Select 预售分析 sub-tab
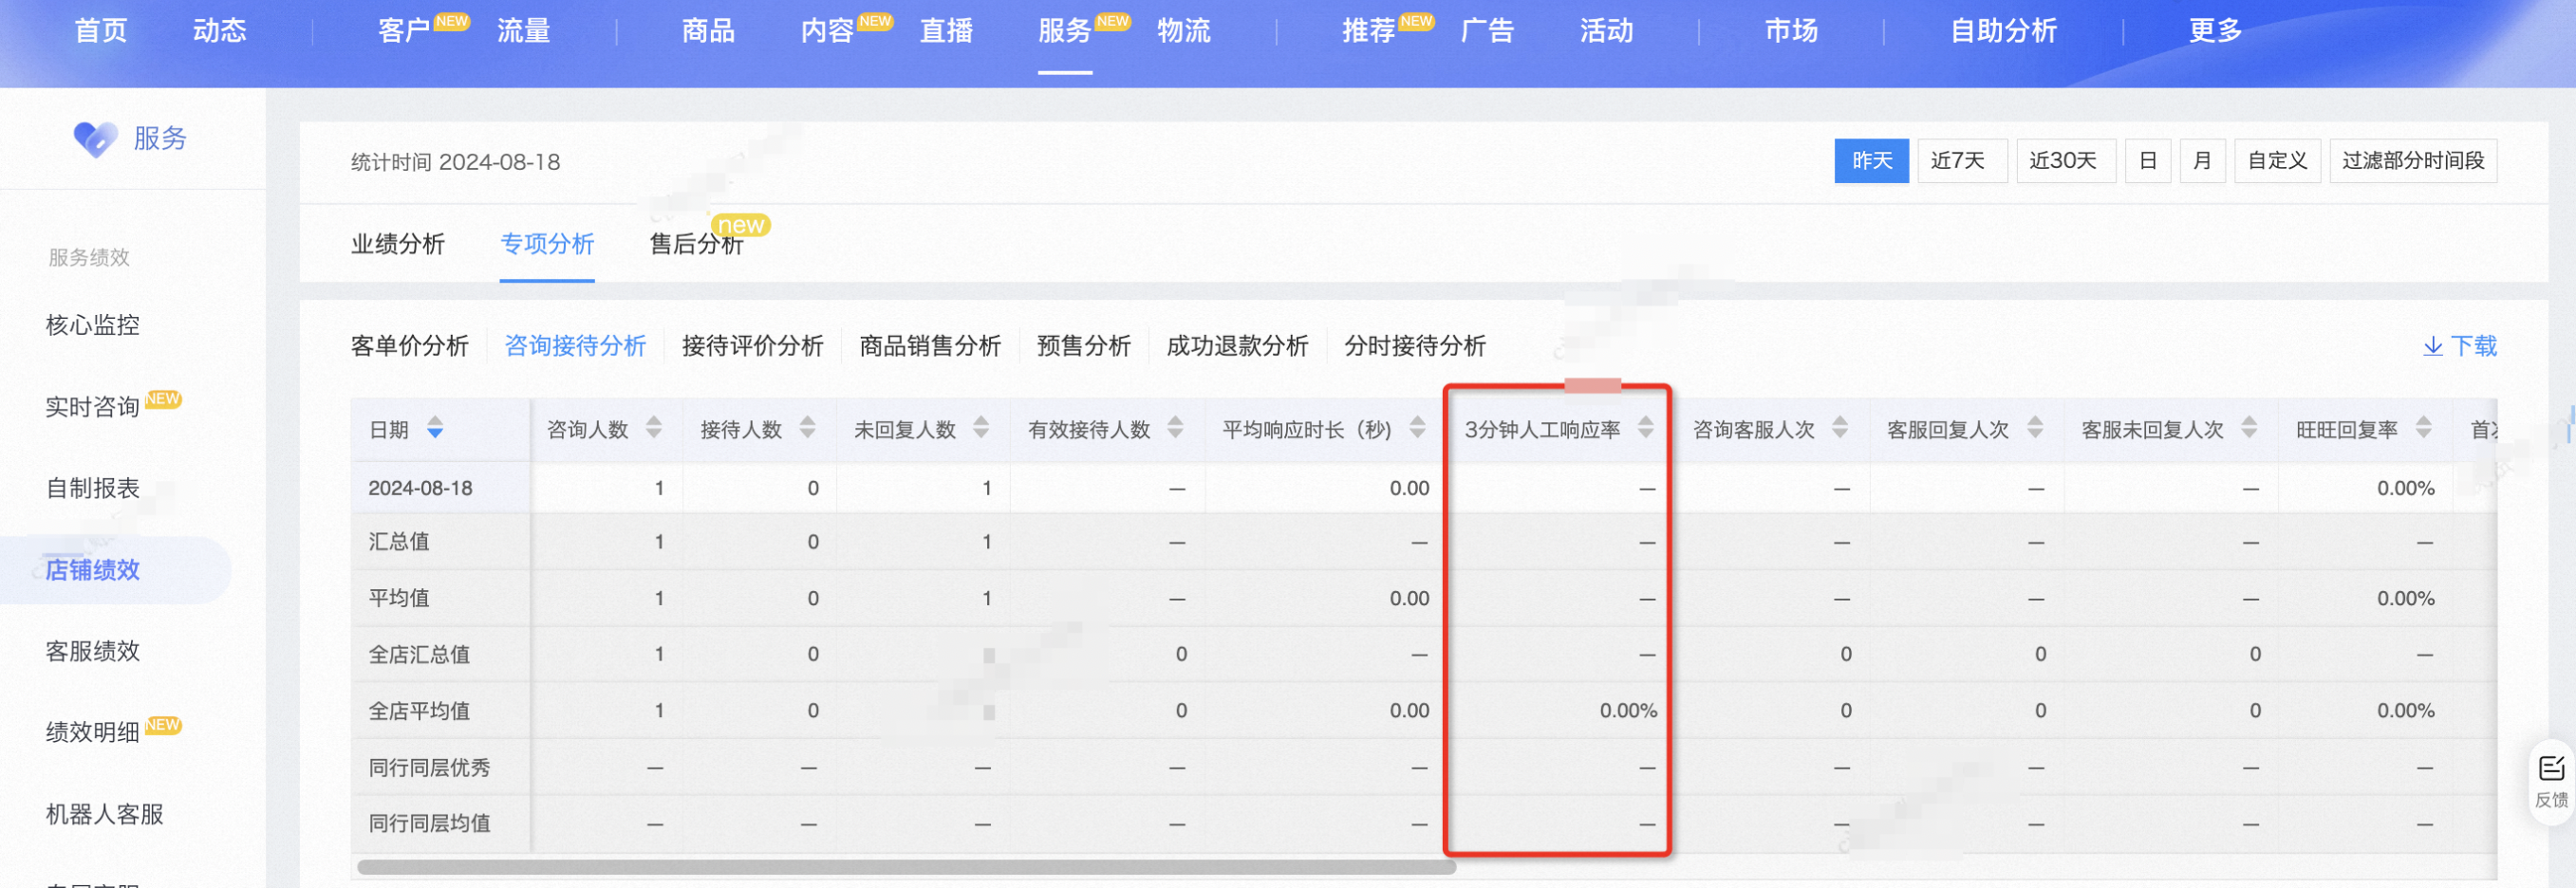The image size is (2576, 888). point(1084,346)
